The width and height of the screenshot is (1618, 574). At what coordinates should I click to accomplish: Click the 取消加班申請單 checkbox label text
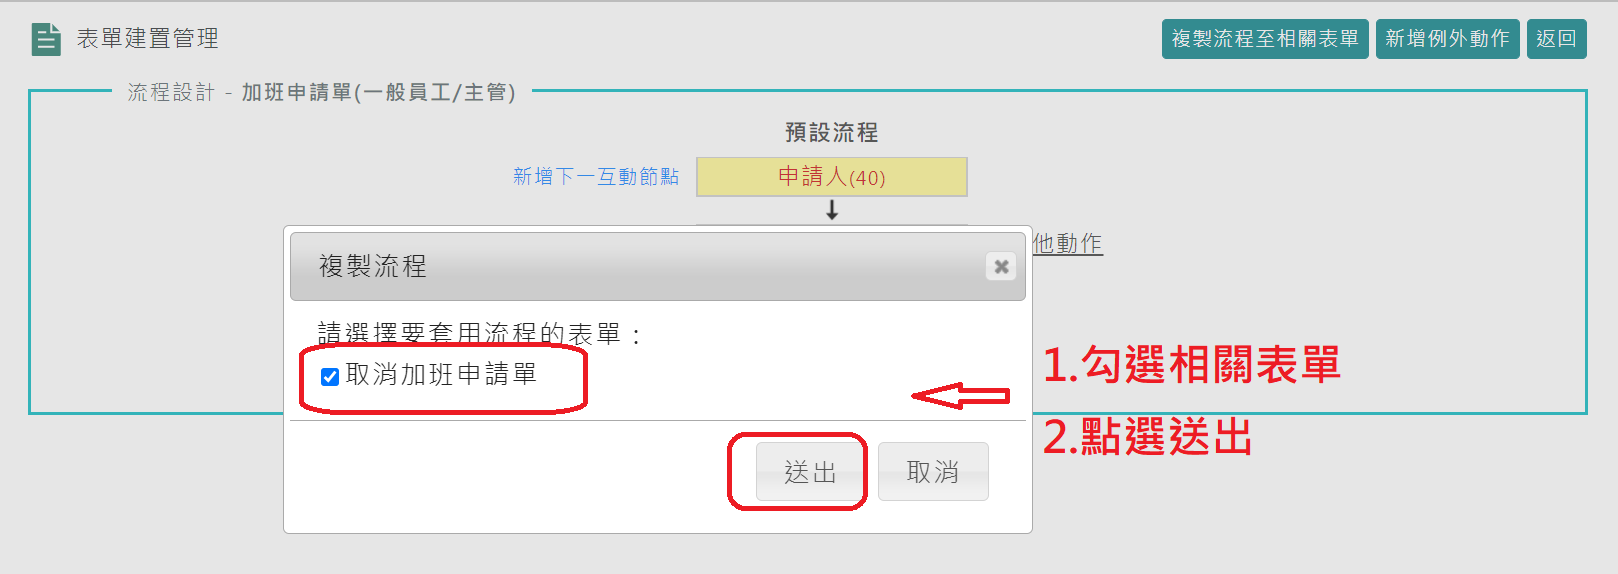tap(441, 375)
